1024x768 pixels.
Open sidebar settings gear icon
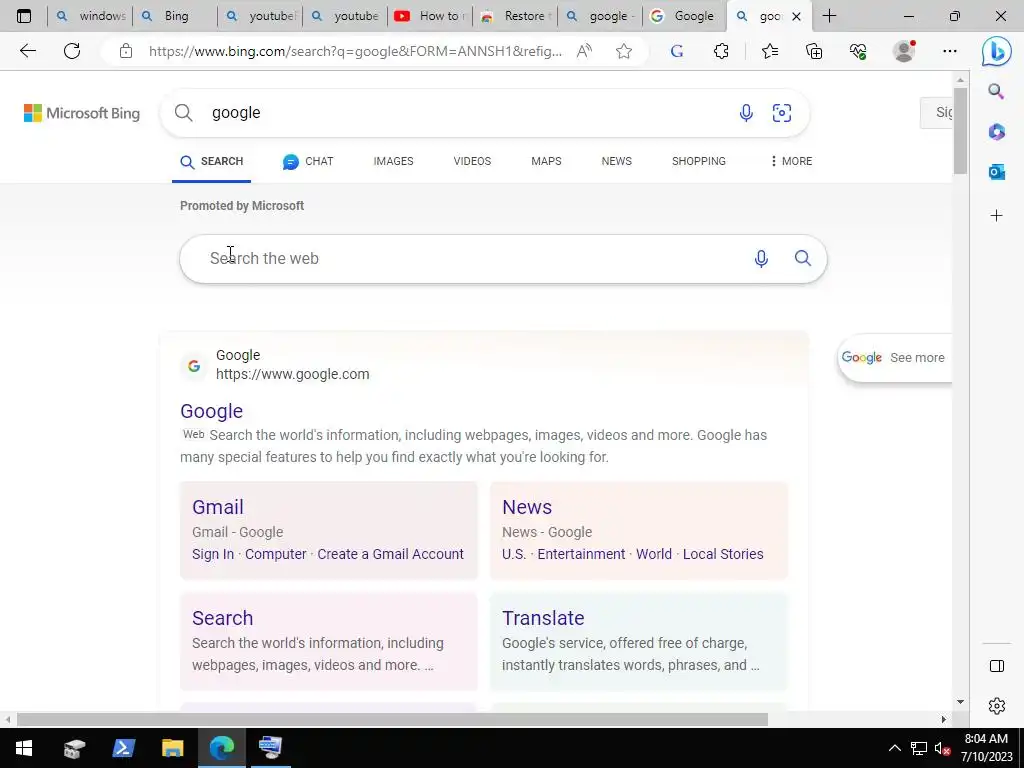tap(997, 706)
